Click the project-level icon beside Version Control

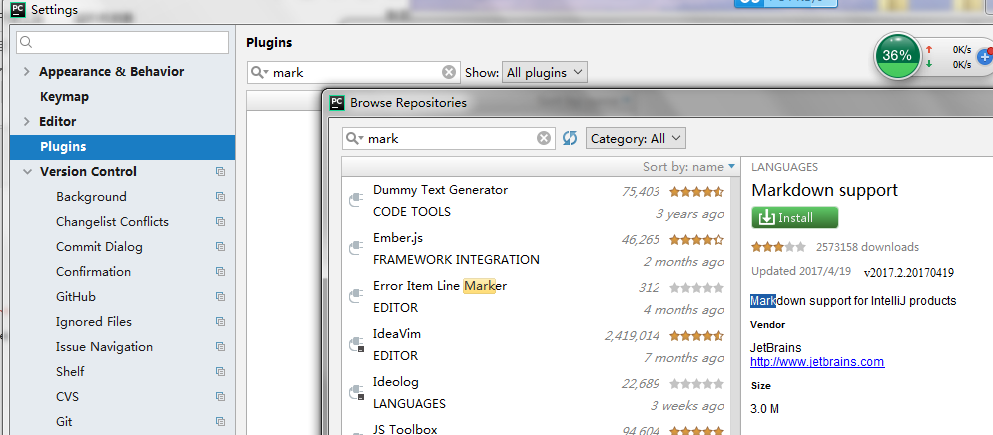220,172
